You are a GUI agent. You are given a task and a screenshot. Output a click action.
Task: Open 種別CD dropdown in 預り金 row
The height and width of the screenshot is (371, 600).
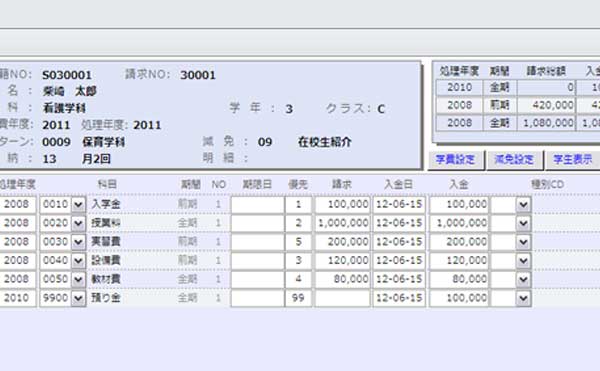[x=523, y=298]
